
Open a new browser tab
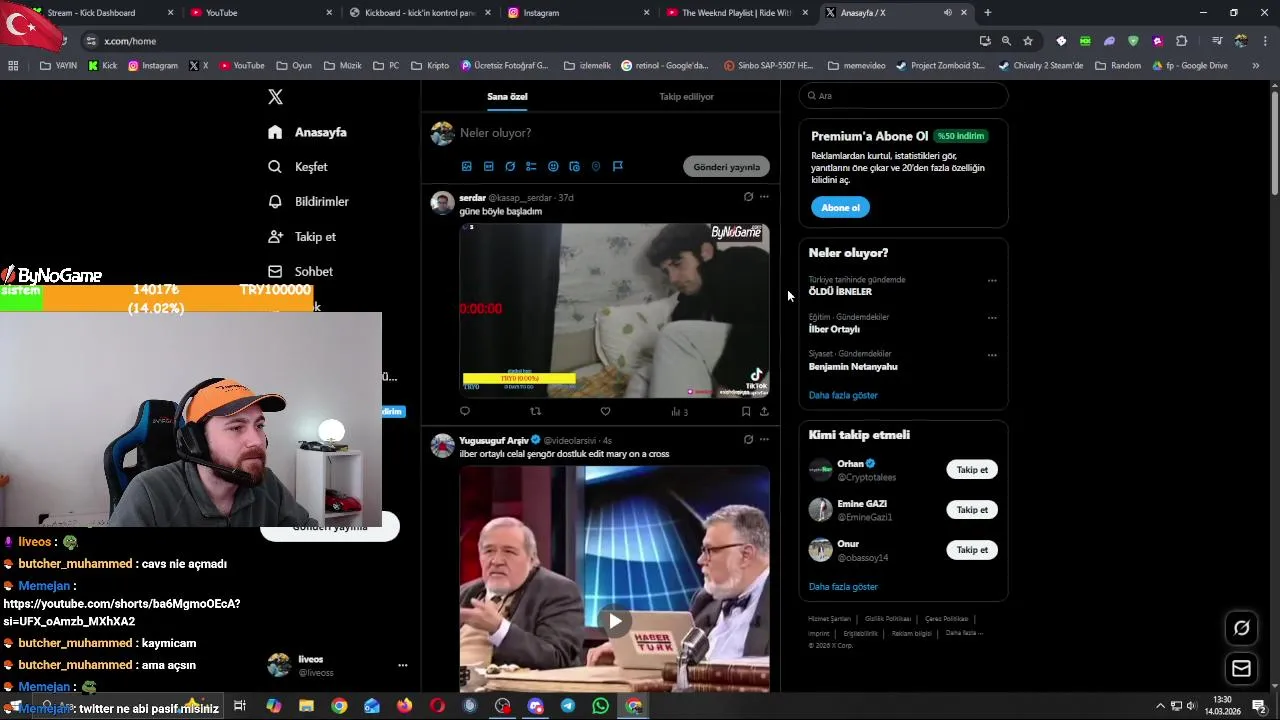click(x=987, y=13)
